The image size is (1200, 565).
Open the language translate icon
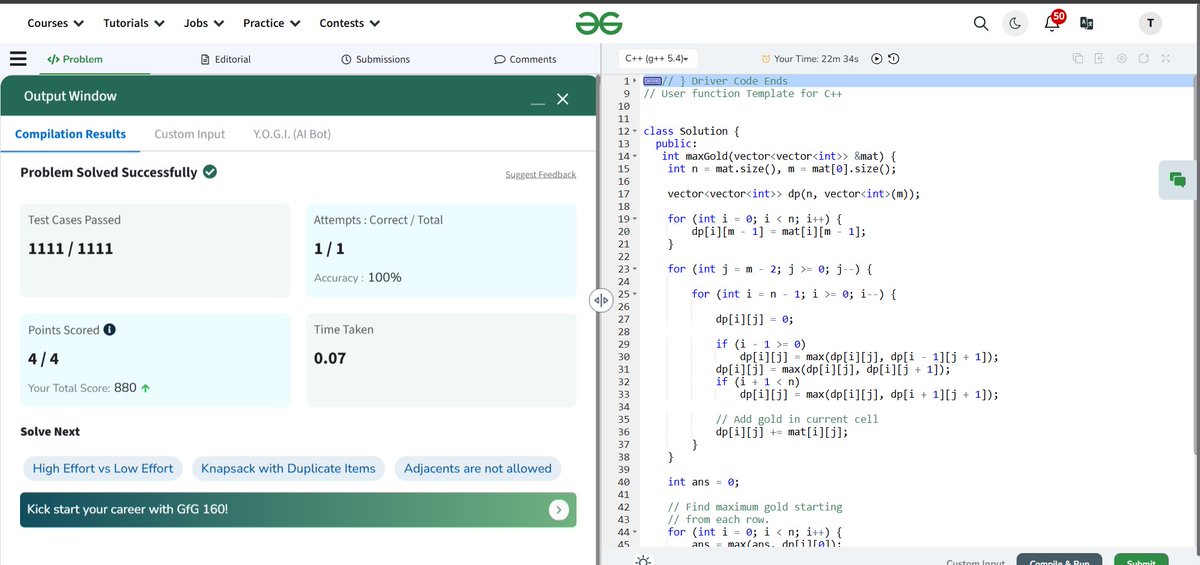coord(1087,23)
